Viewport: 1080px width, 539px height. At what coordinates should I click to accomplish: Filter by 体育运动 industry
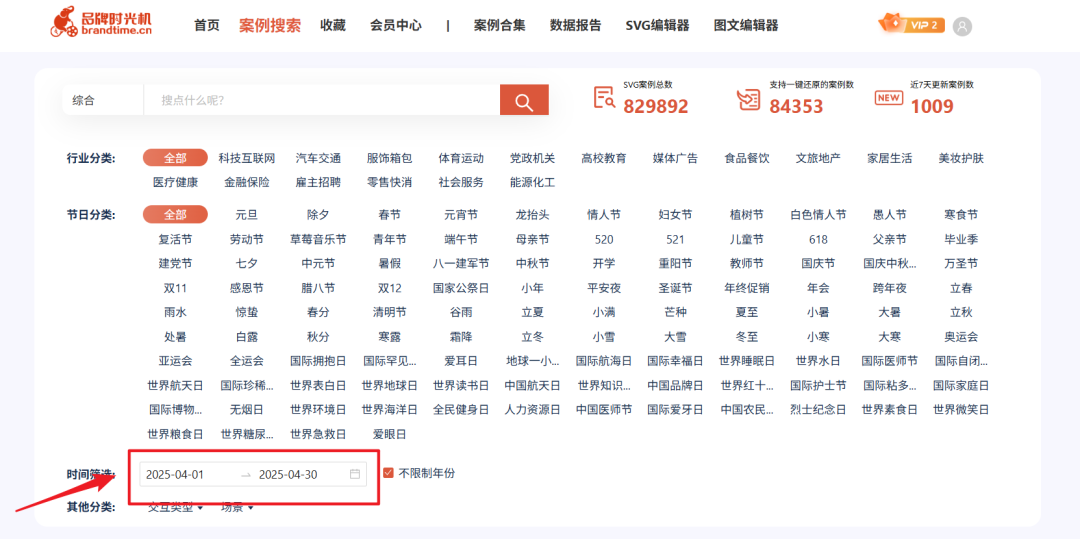point(461,158)
